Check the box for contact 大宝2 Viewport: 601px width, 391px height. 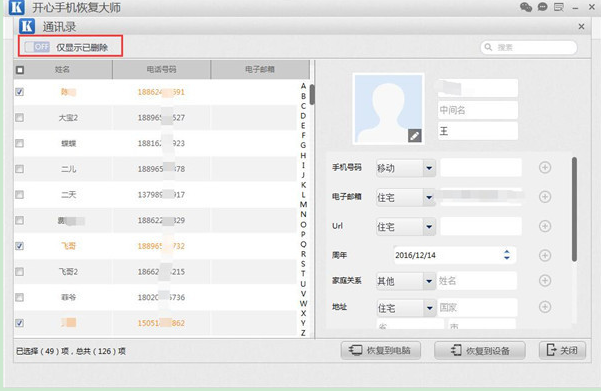tap(19, 117)
